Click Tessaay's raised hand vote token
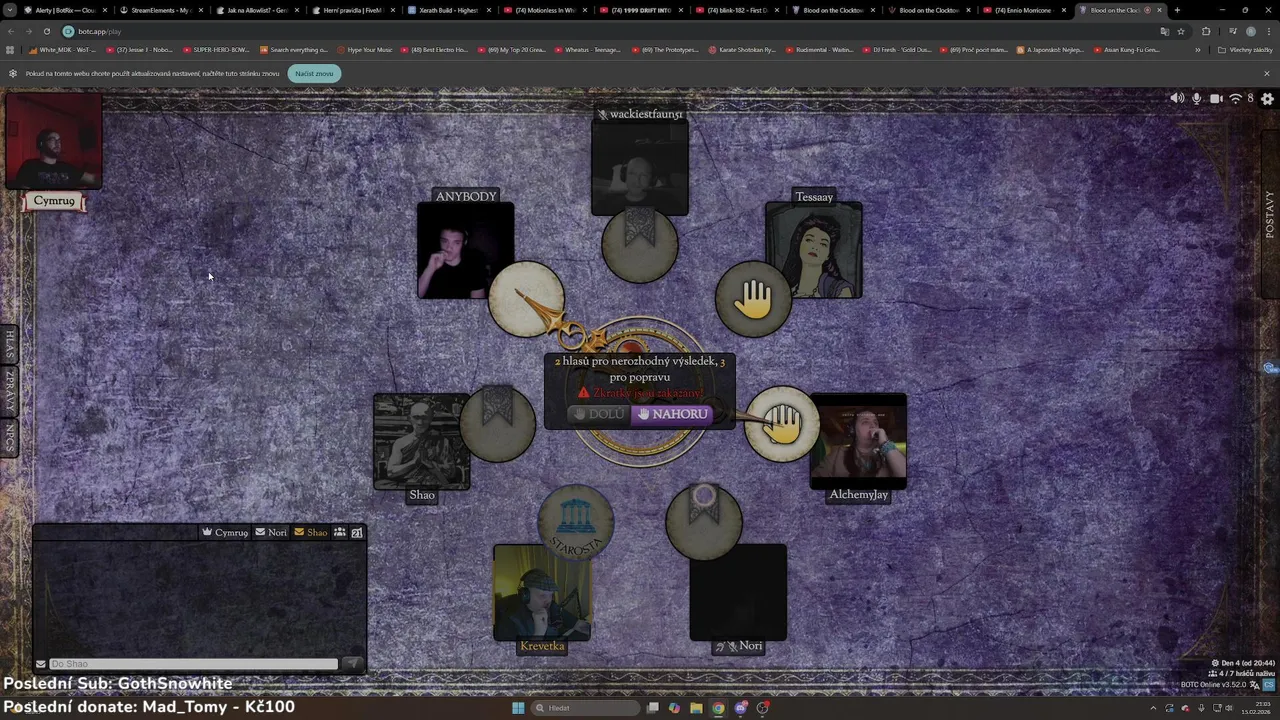Viewport: 1280px width, 720px height. click(753, 299)
